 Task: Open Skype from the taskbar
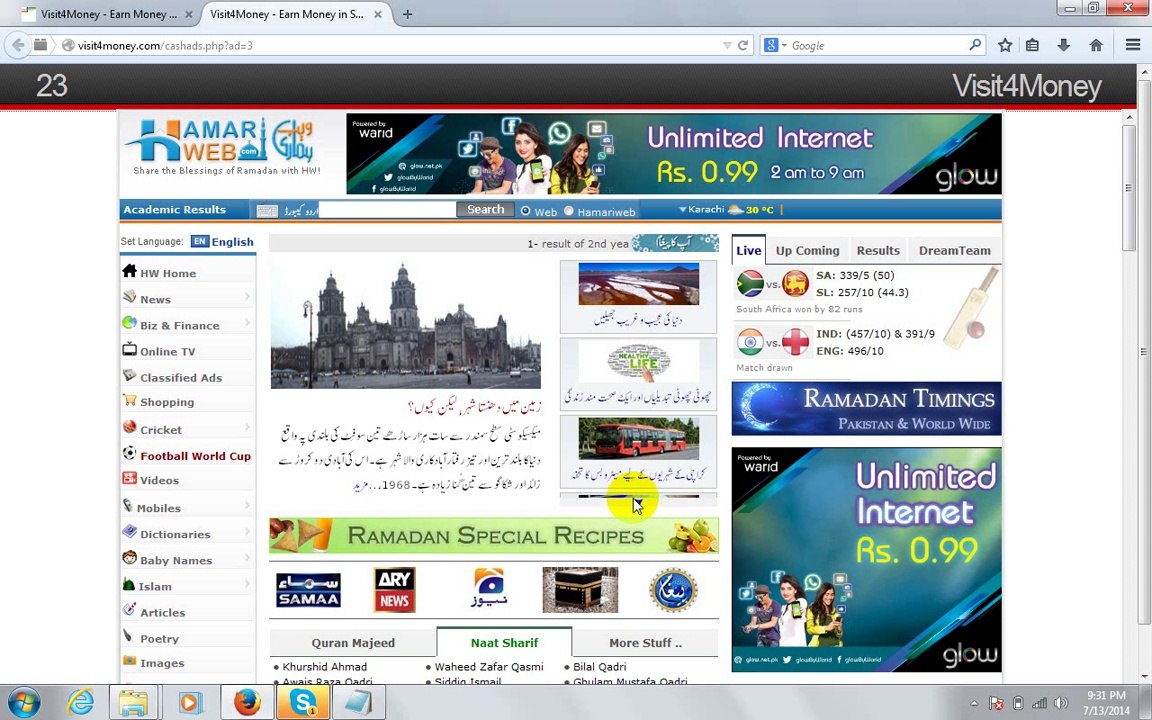(x=303, y=703)
